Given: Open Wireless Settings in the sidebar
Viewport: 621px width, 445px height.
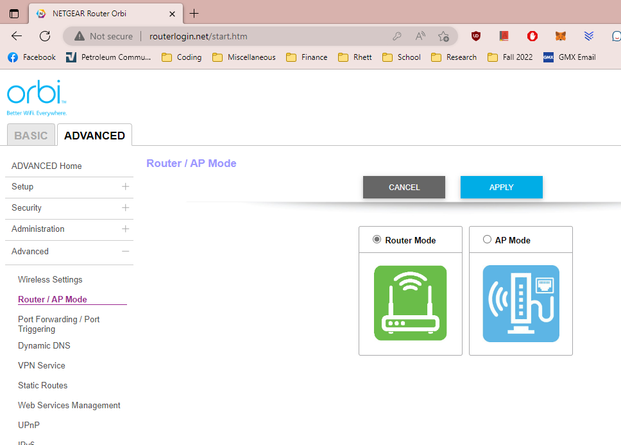Looking at the screenshot, I should click(x=50, y=280).
